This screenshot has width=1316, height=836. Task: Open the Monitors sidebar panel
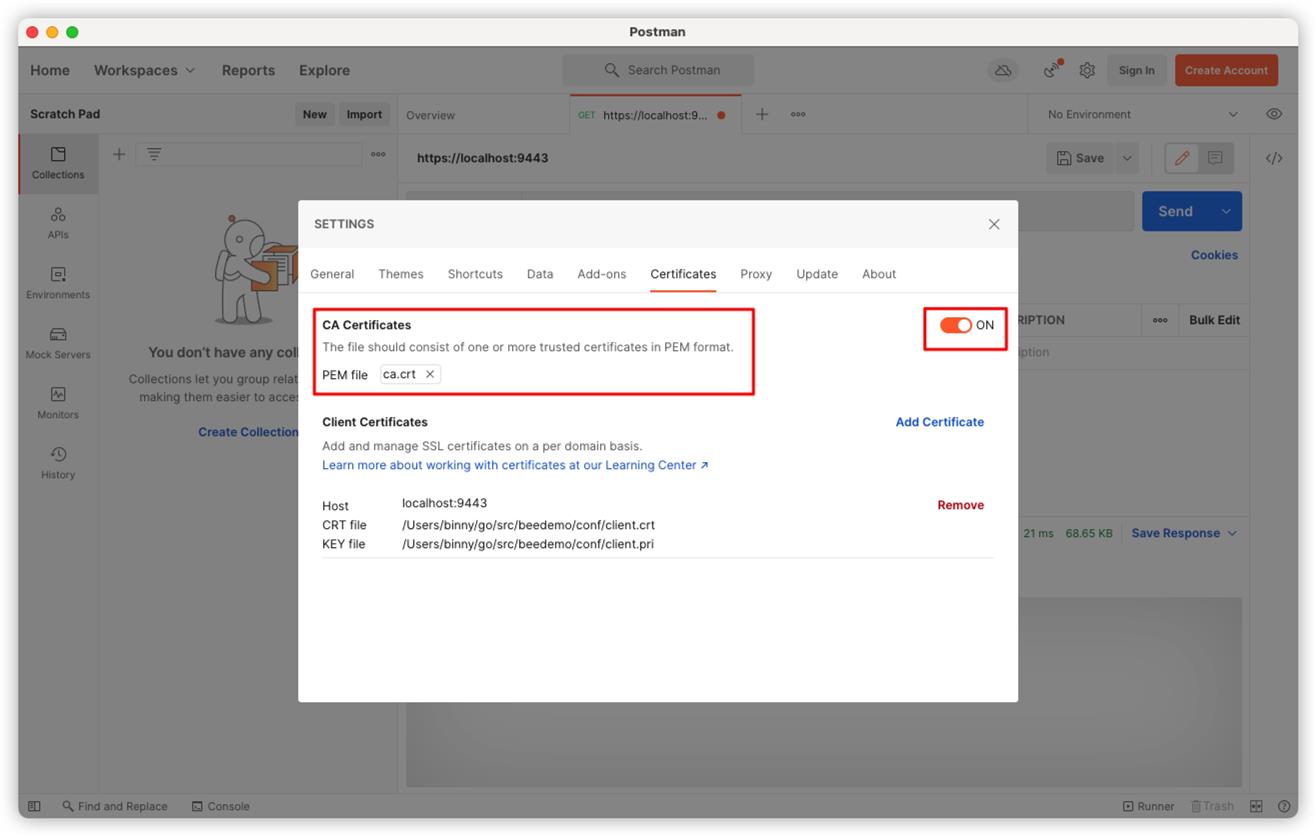coord(58,403)
